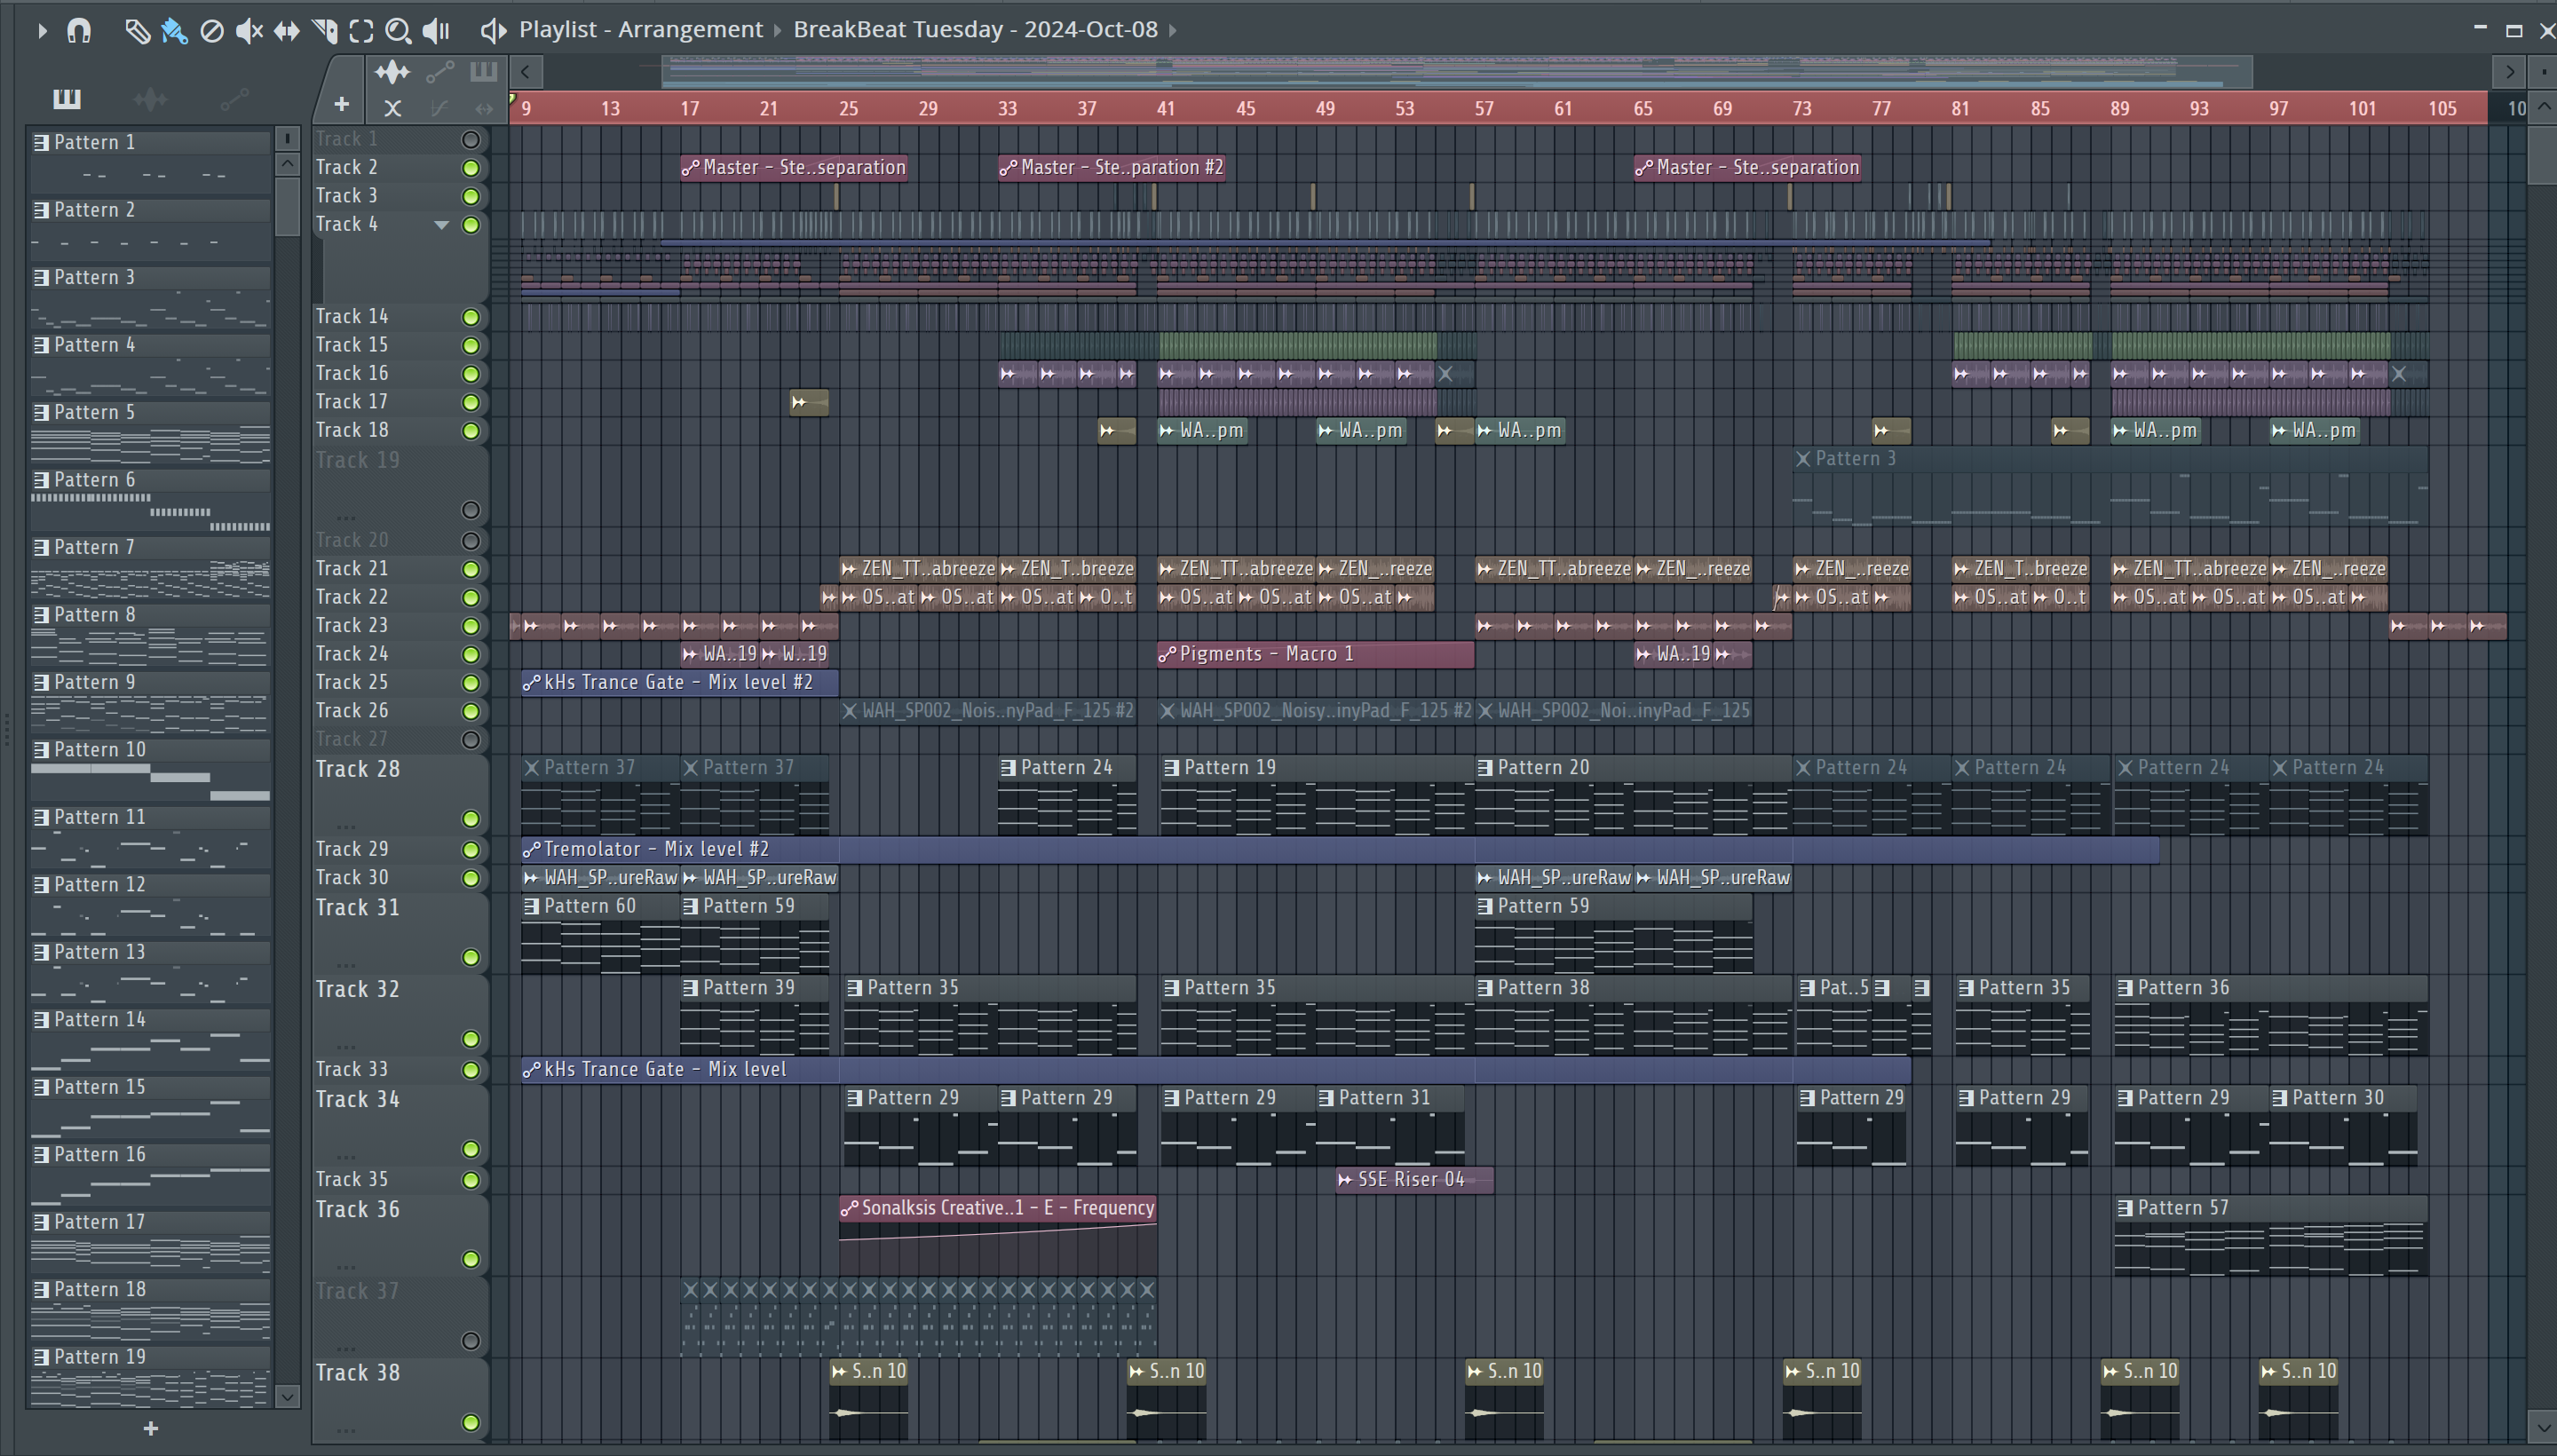2557x1456 pixels.
Task: Mute Track 2 with its green LED
Action: pos(470,168)
